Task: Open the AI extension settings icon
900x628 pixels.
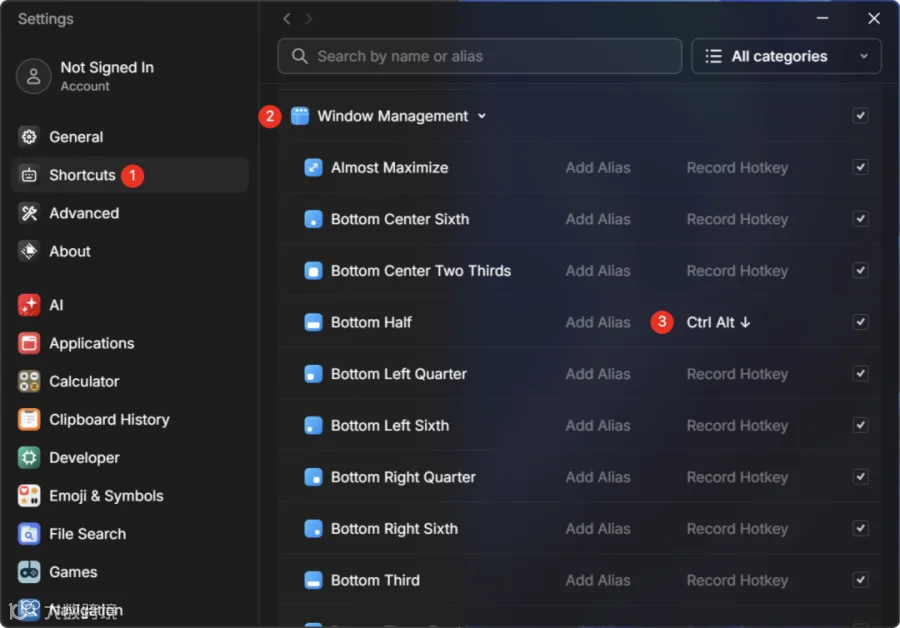Action: click(x=29, y=305)
